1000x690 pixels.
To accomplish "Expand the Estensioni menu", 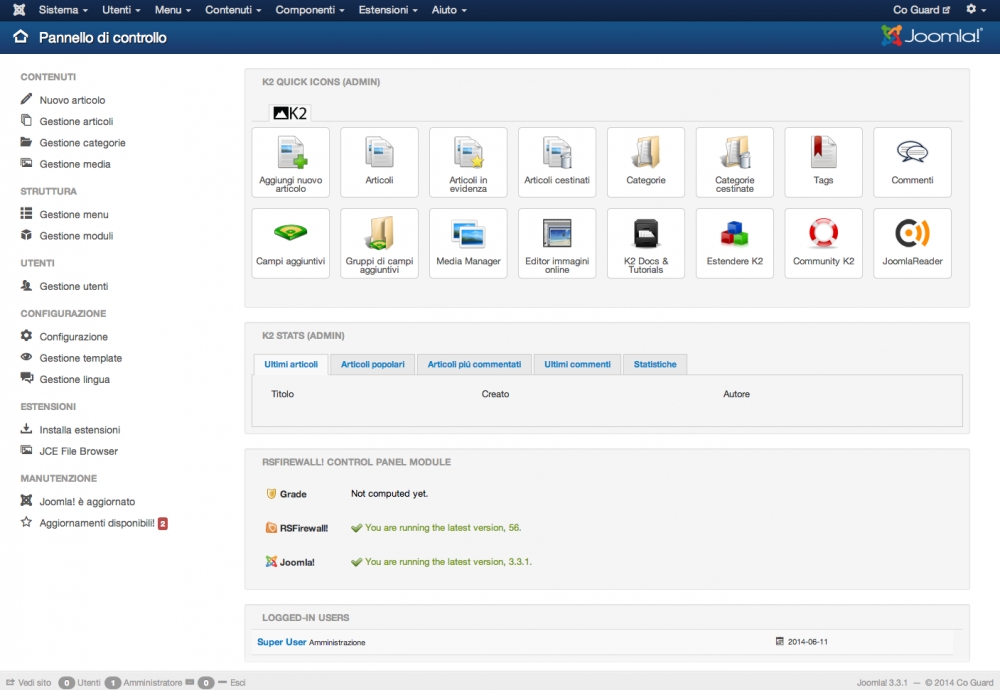I will pos(388,10).
